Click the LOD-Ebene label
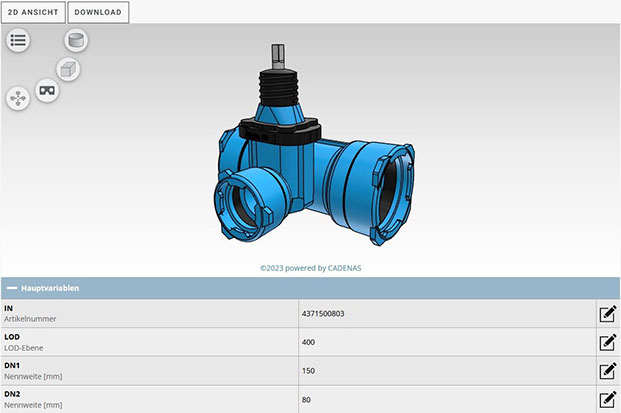Image resolution: width=621 pixels, height=413 pixels. pos(24,342)
